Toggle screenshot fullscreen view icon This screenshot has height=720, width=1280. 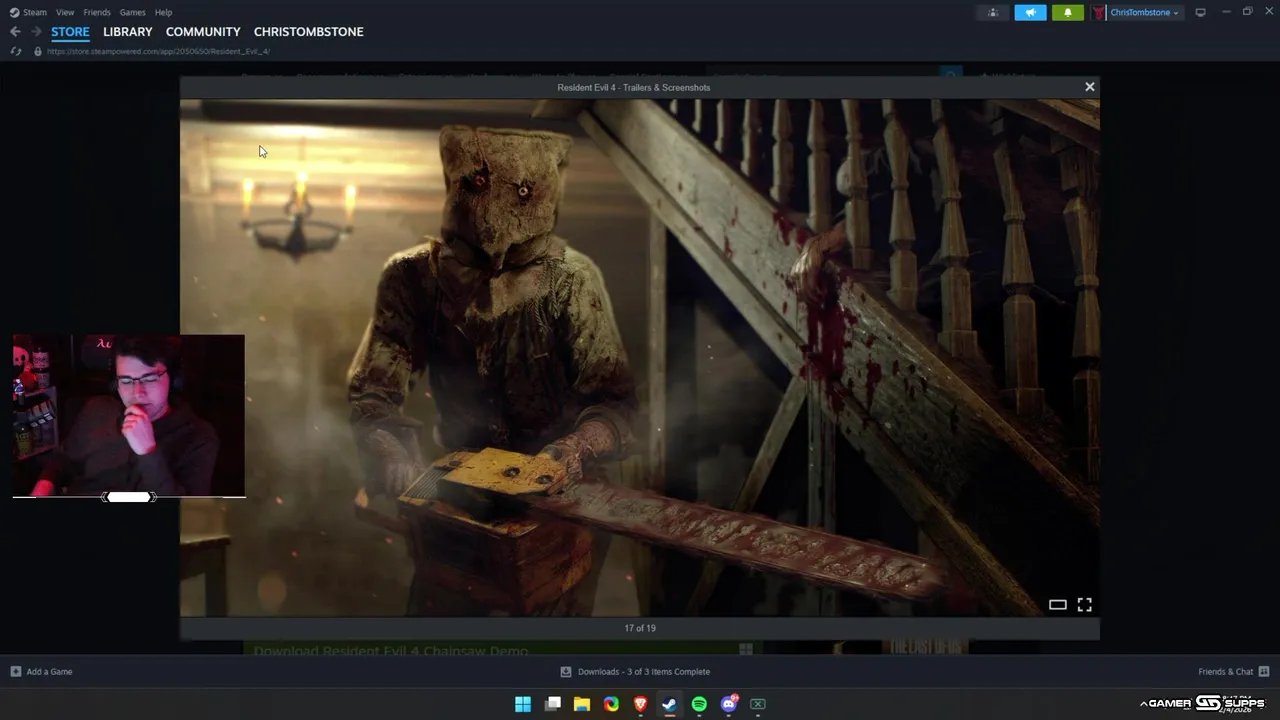point(1085,605)
